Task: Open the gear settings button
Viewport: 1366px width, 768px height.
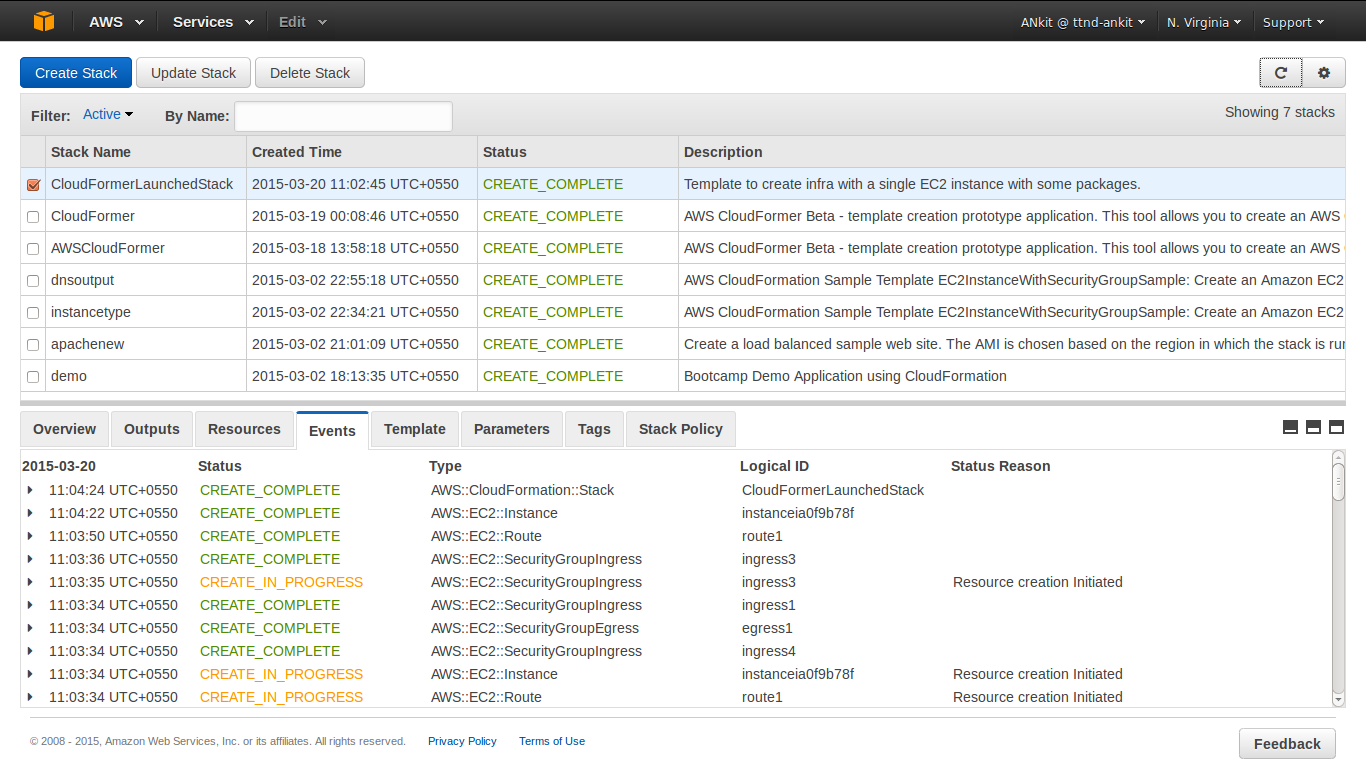Action: [1324, 73]
